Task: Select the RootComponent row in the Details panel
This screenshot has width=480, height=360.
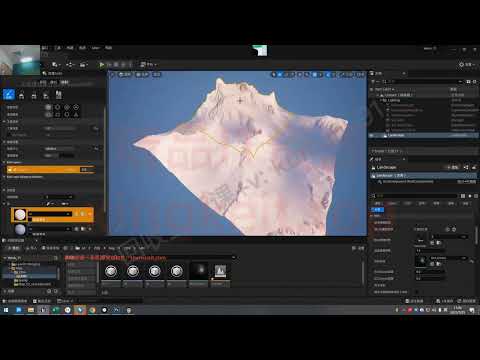Action: pos(423,182)
